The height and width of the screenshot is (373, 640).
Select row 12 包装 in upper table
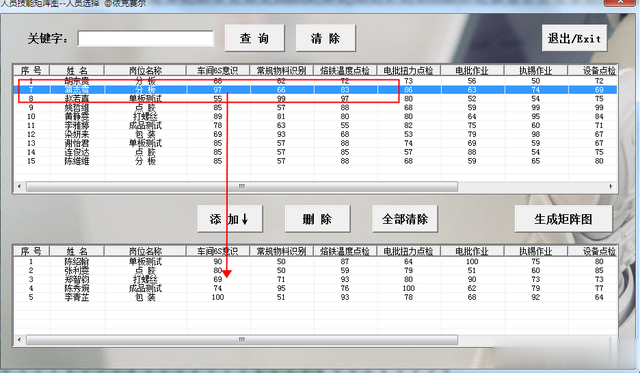pyautogui.click(x=315, y=134)
